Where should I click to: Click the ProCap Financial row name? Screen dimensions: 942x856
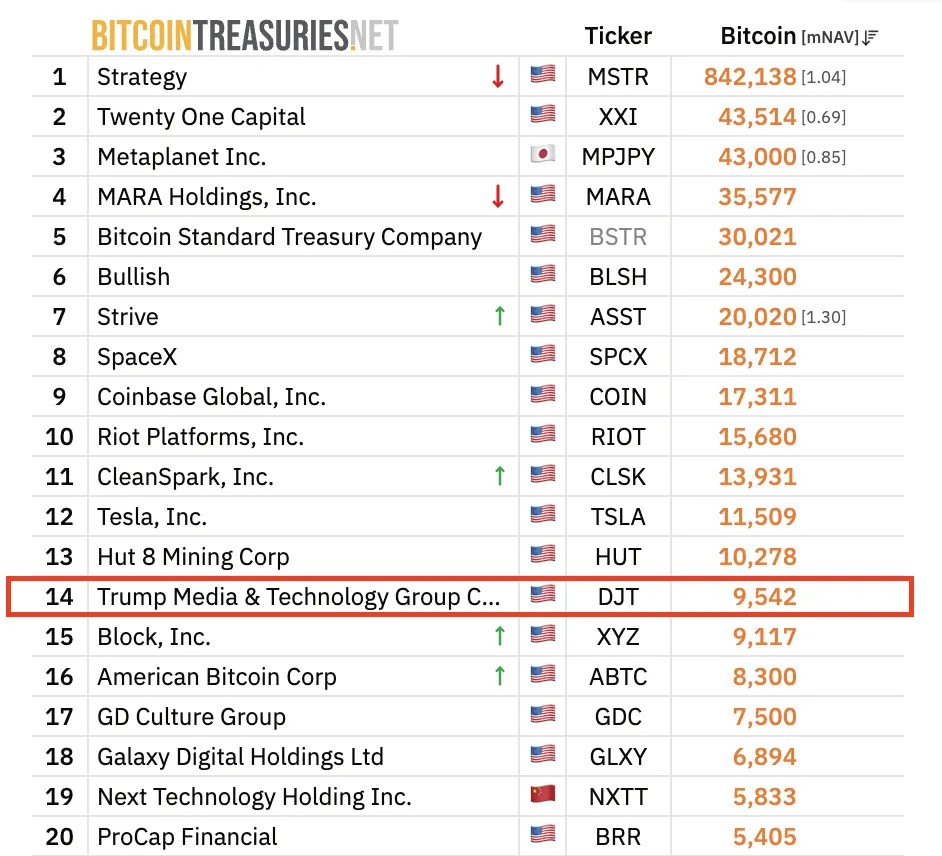(x=187, y=837)
